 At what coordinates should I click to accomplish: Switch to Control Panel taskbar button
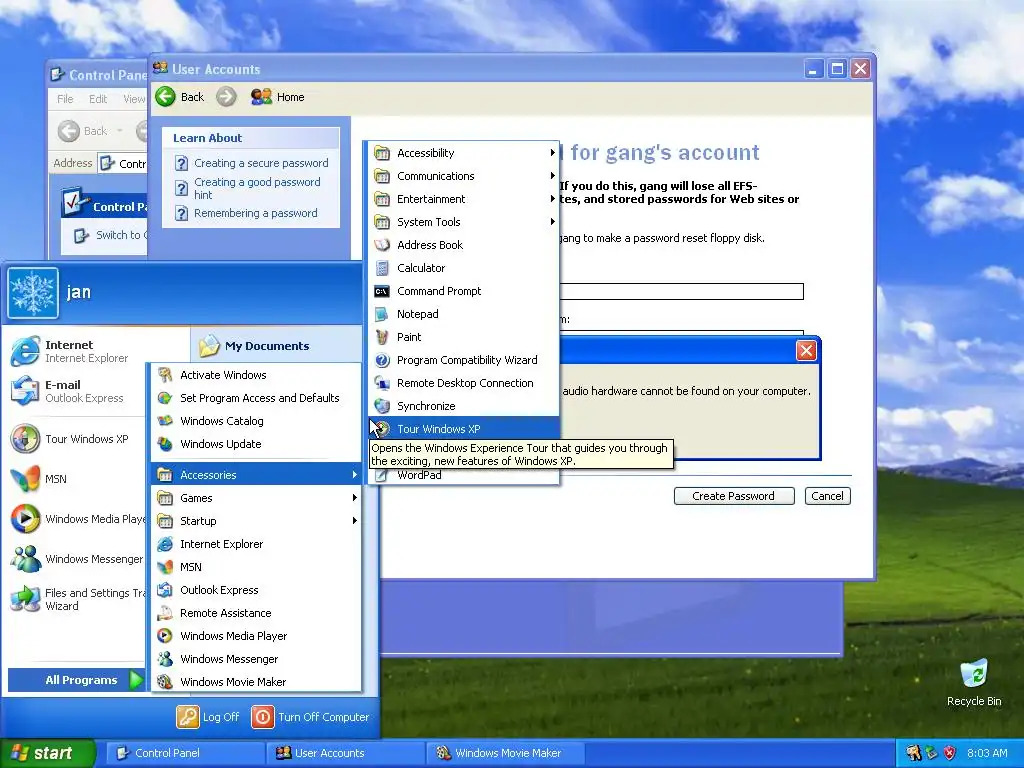[x=184, y=753]
